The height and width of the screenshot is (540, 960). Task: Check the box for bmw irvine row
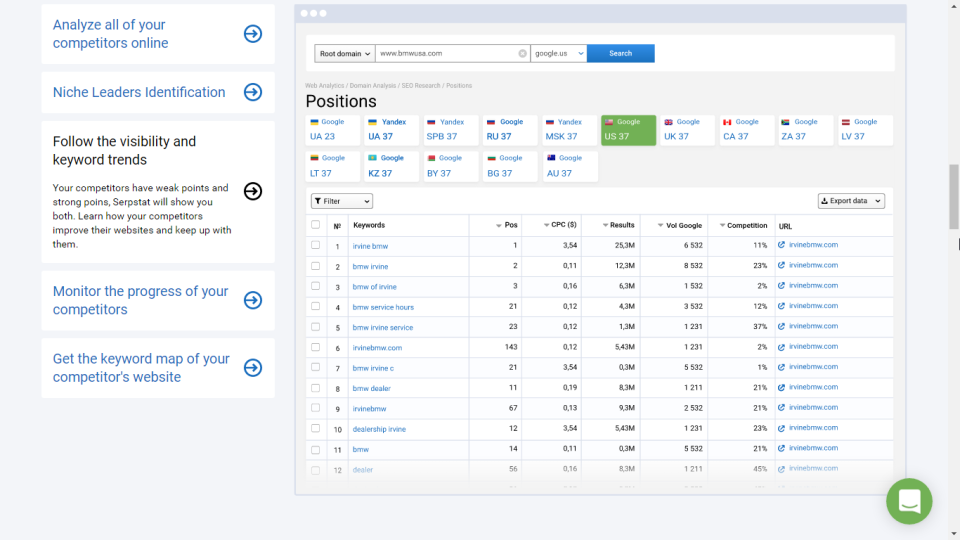point(315,266)
